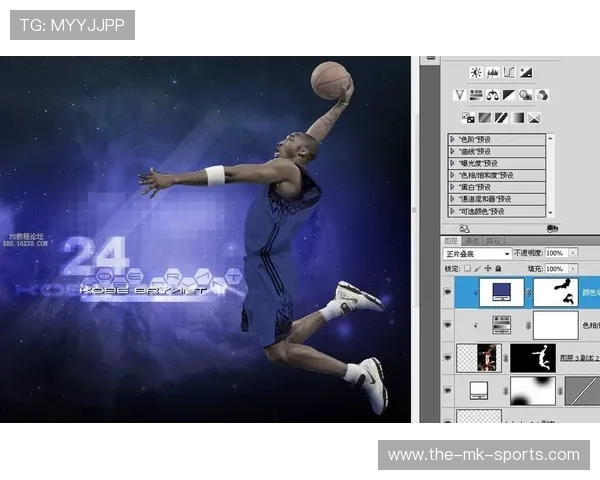Add a Brightness/Contrast adjustment (sun icon)

tap(476, 72)
